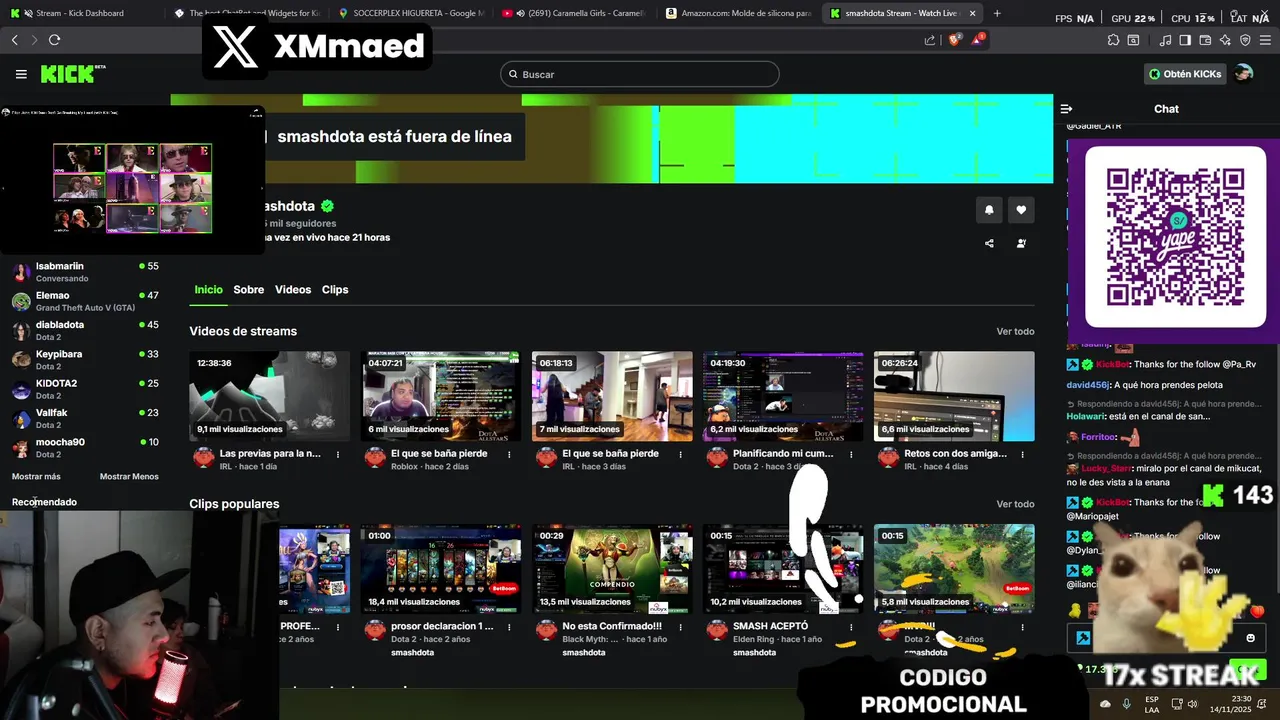
Task: Open the emoji picker in the chat box
Action: [1250, 638]
